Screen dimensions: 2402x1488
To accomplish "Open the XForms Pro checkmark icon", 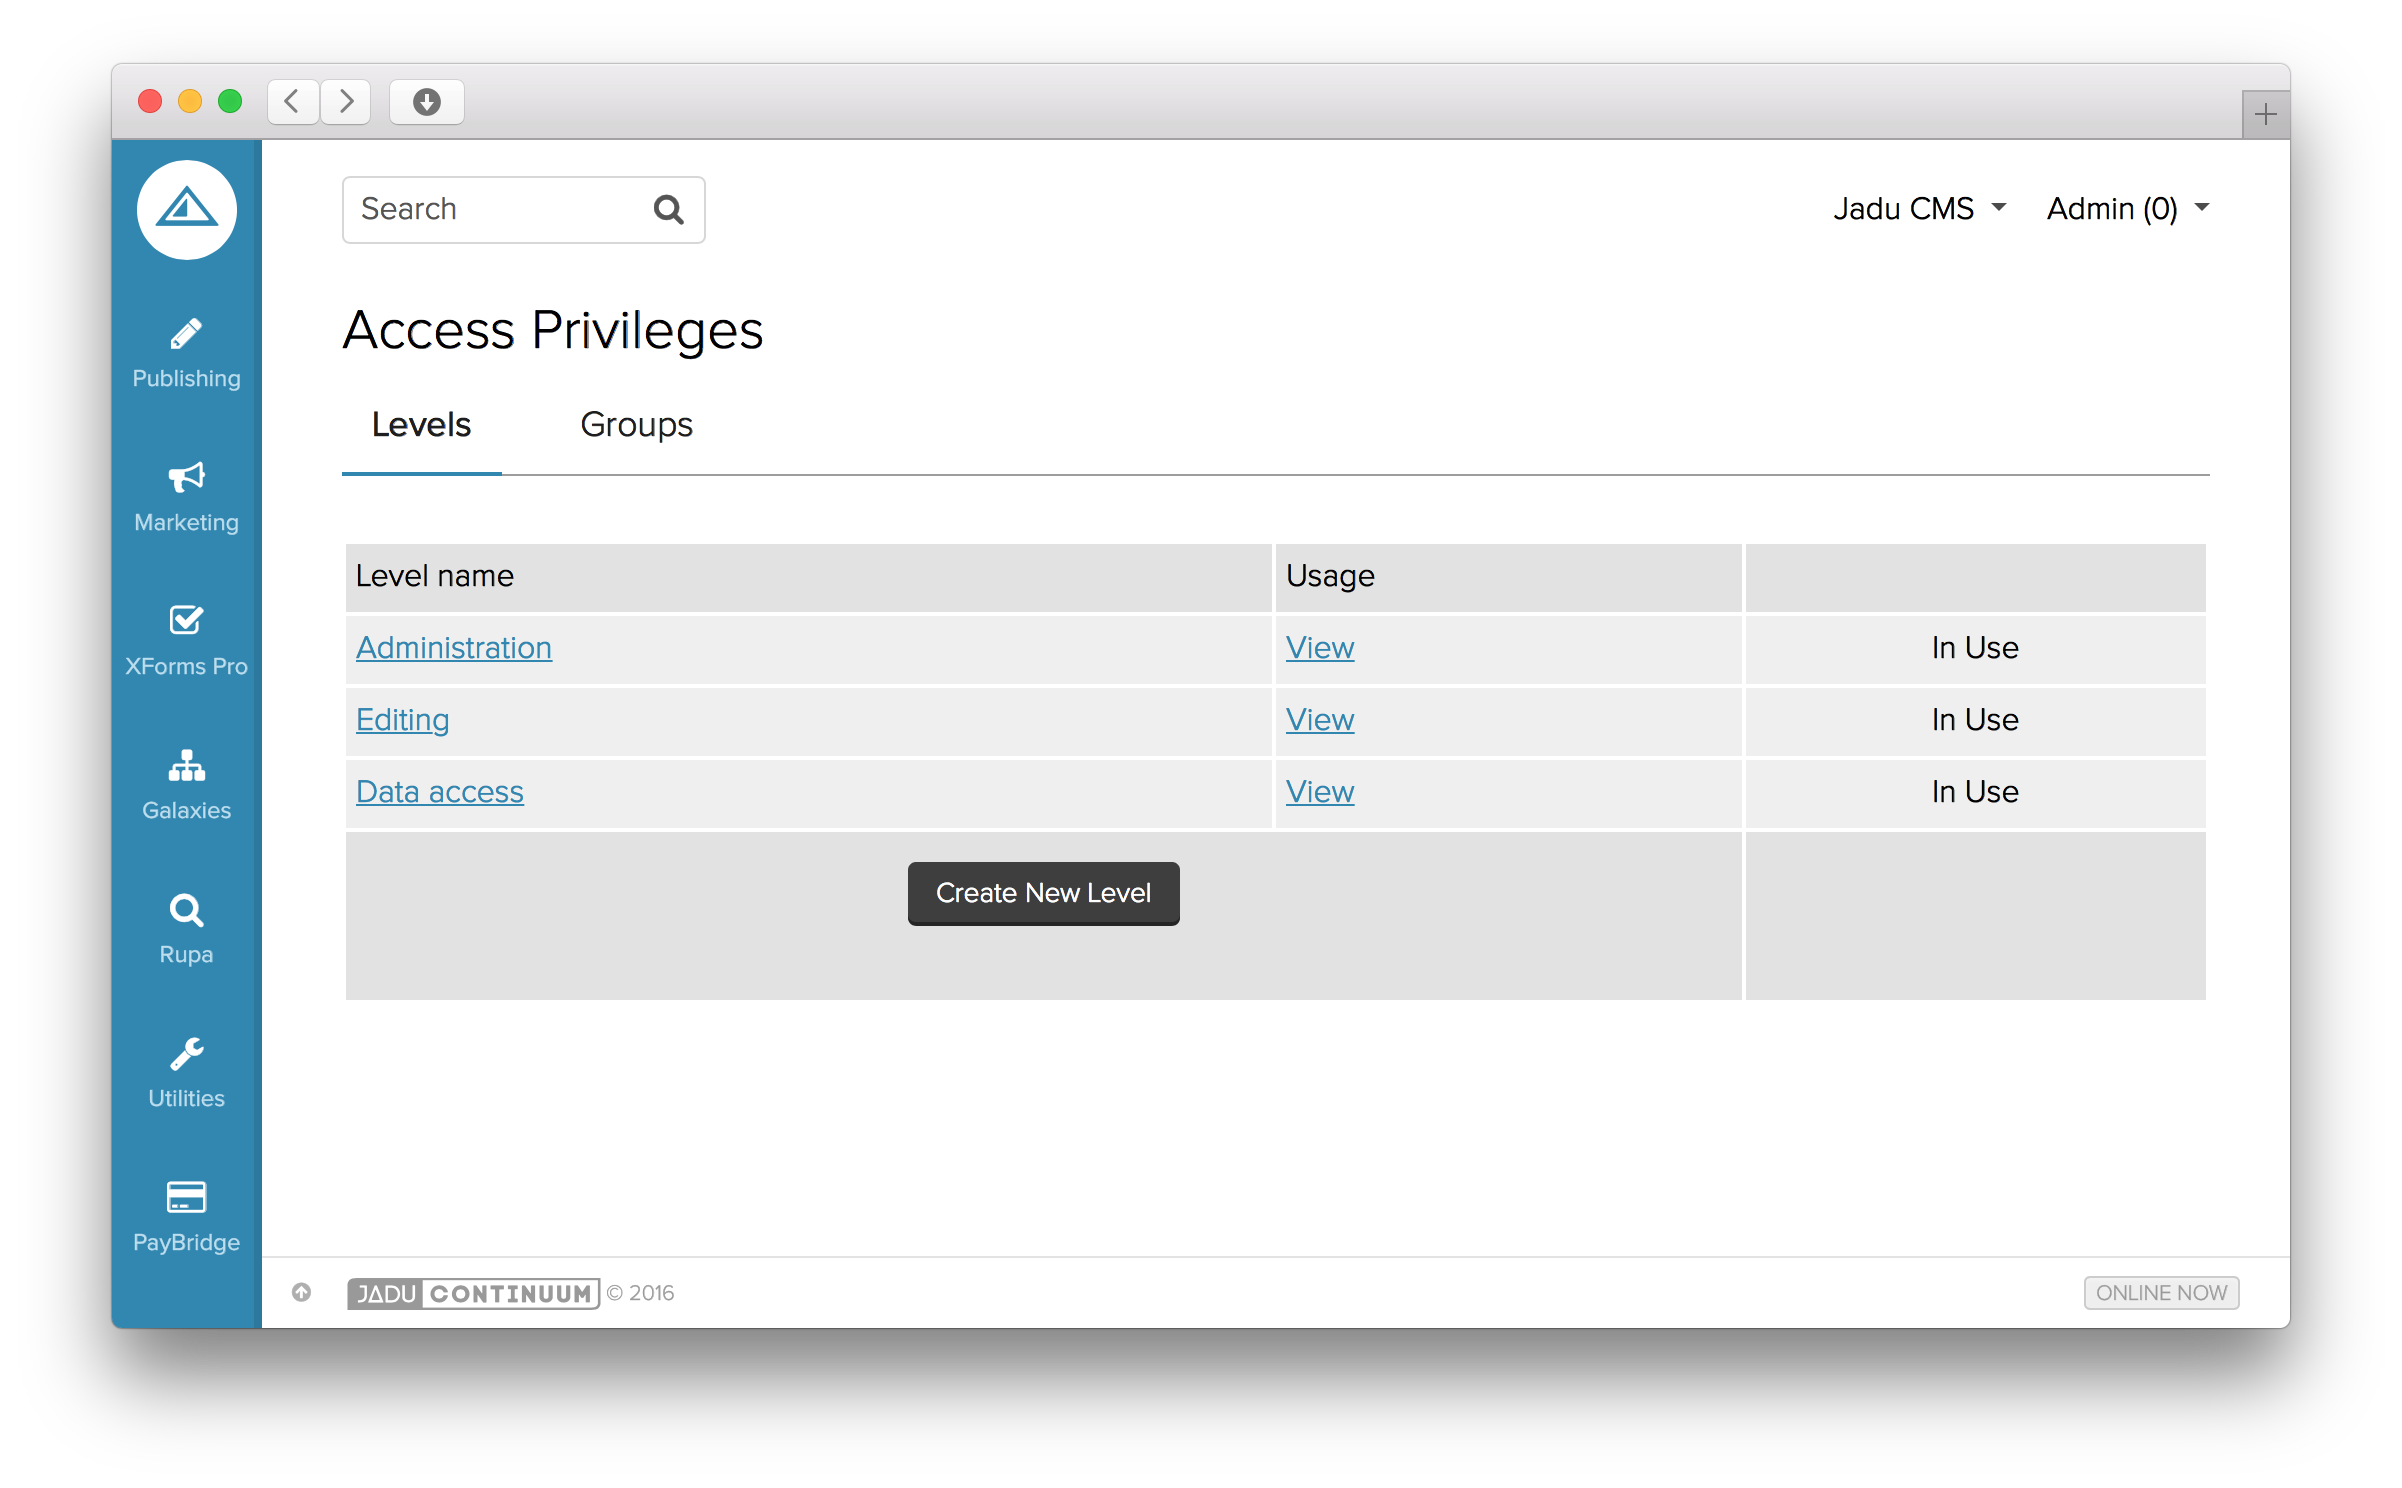I will (186, 621).
